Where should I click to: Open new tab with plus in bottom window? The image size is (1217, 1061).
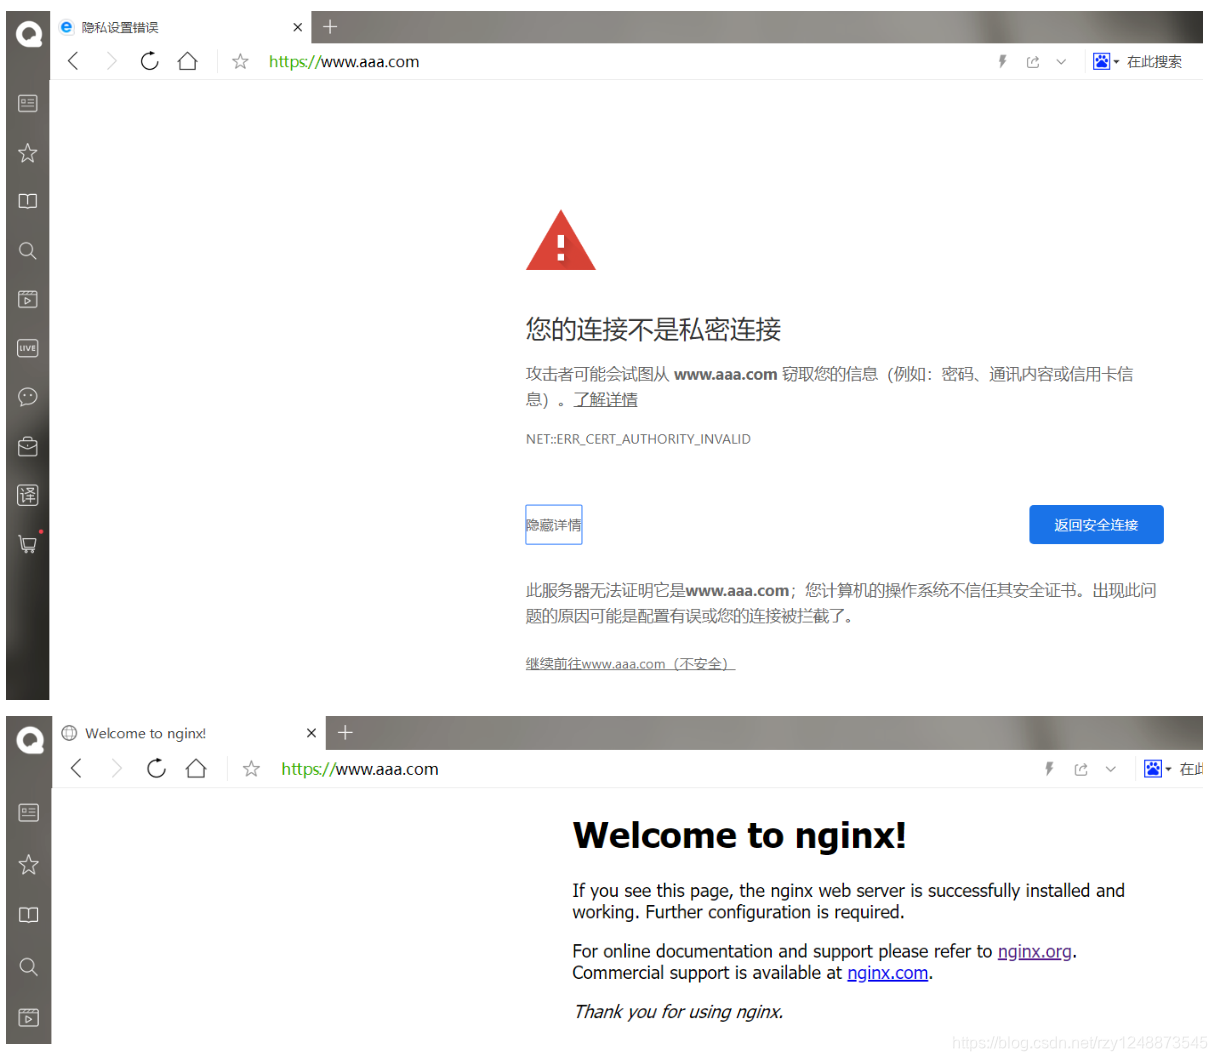click(x=345, y=732)
